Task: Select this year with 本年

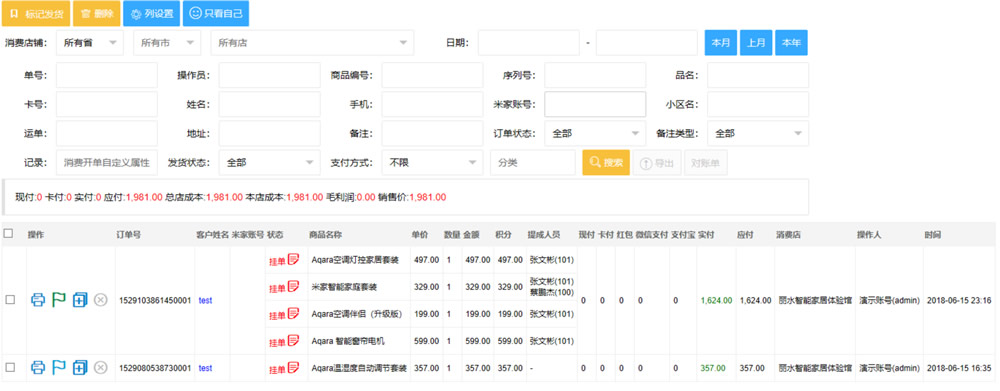Action: (791, 43)
